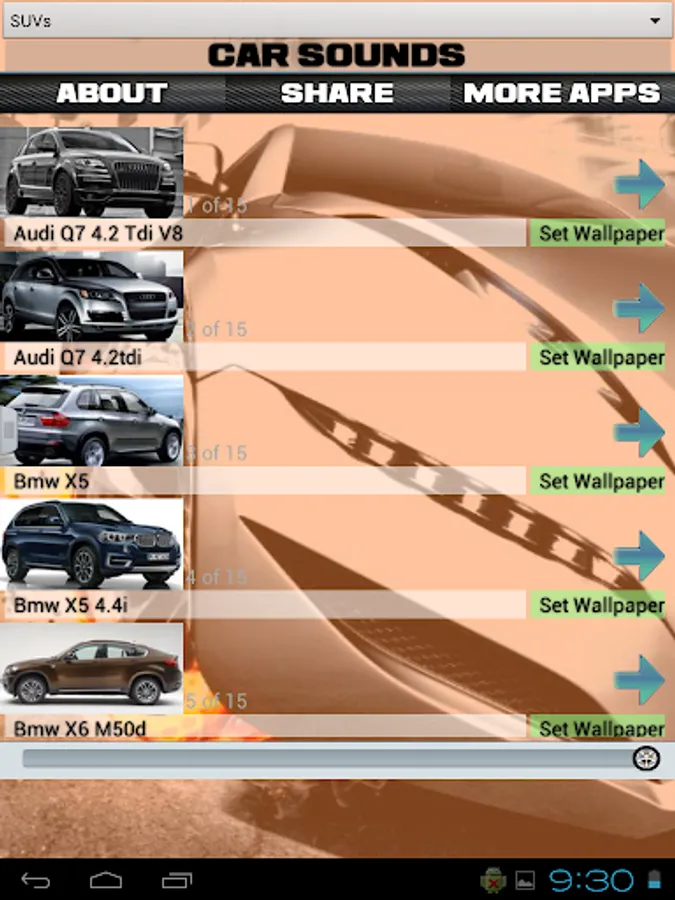Click the arrow icon for Audi Q7 4.2tdi
Viewport: 675px width, 900px height.
pos(639,308)
